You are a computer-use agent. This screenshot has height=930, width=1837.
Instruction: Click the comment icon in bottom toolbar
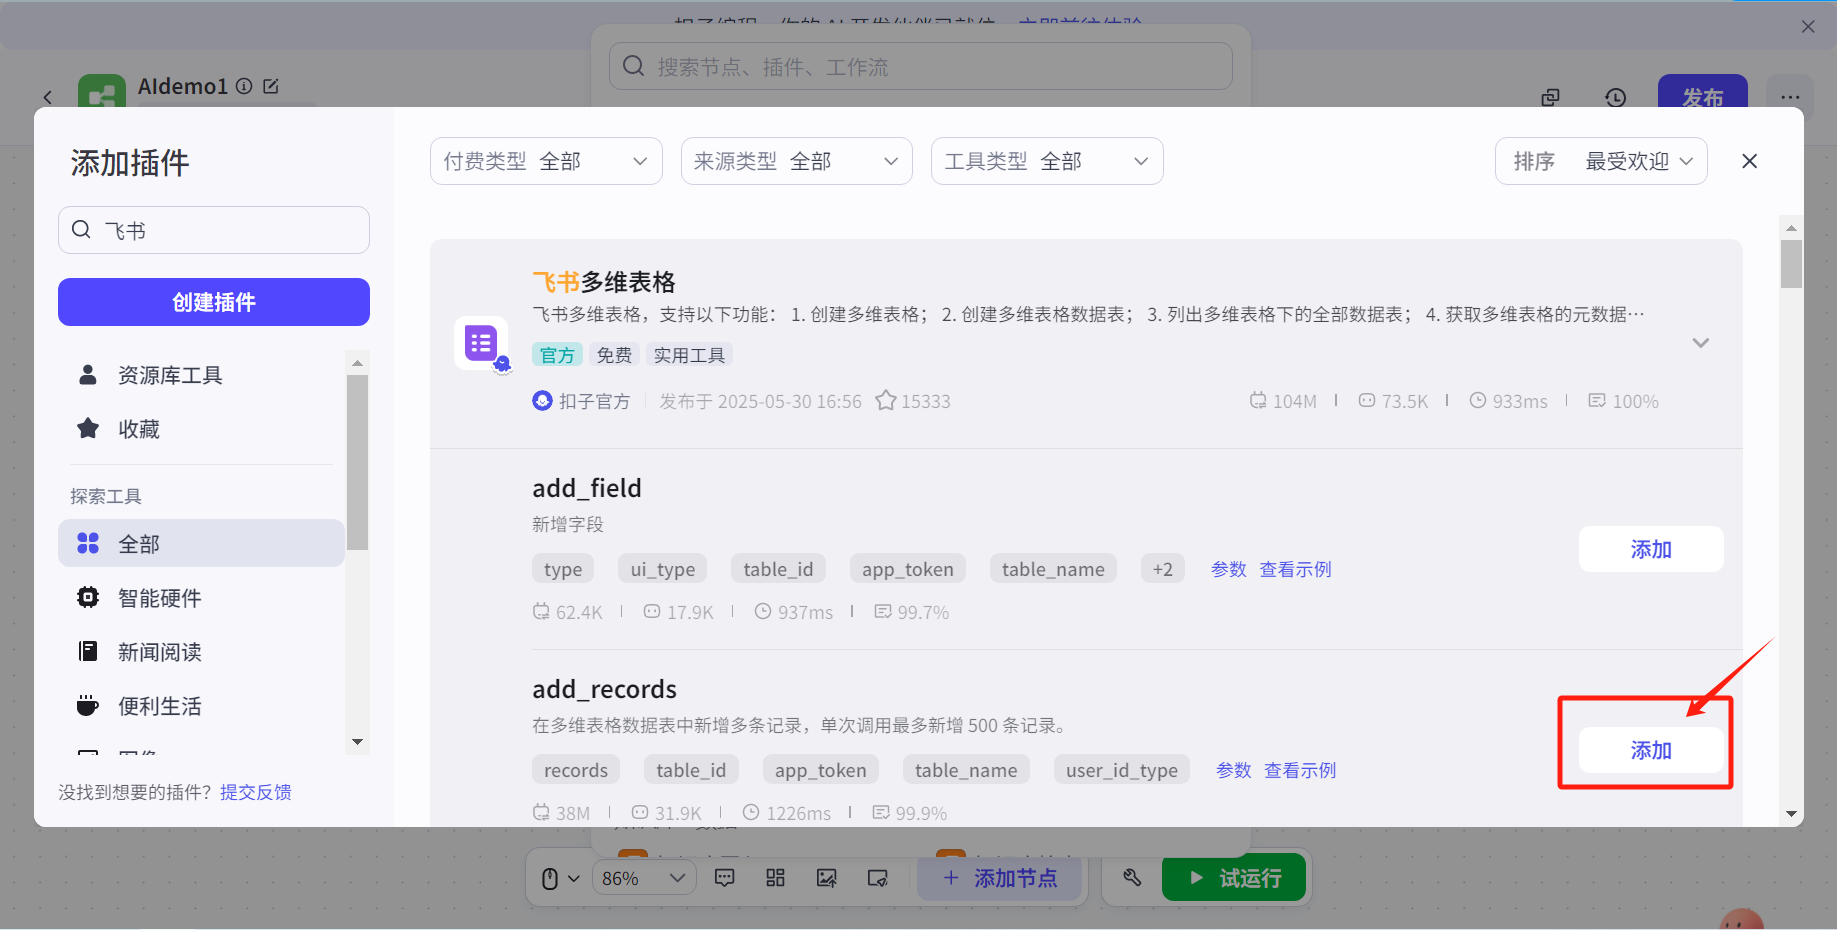pyautogui.click(x=725, y=878)
